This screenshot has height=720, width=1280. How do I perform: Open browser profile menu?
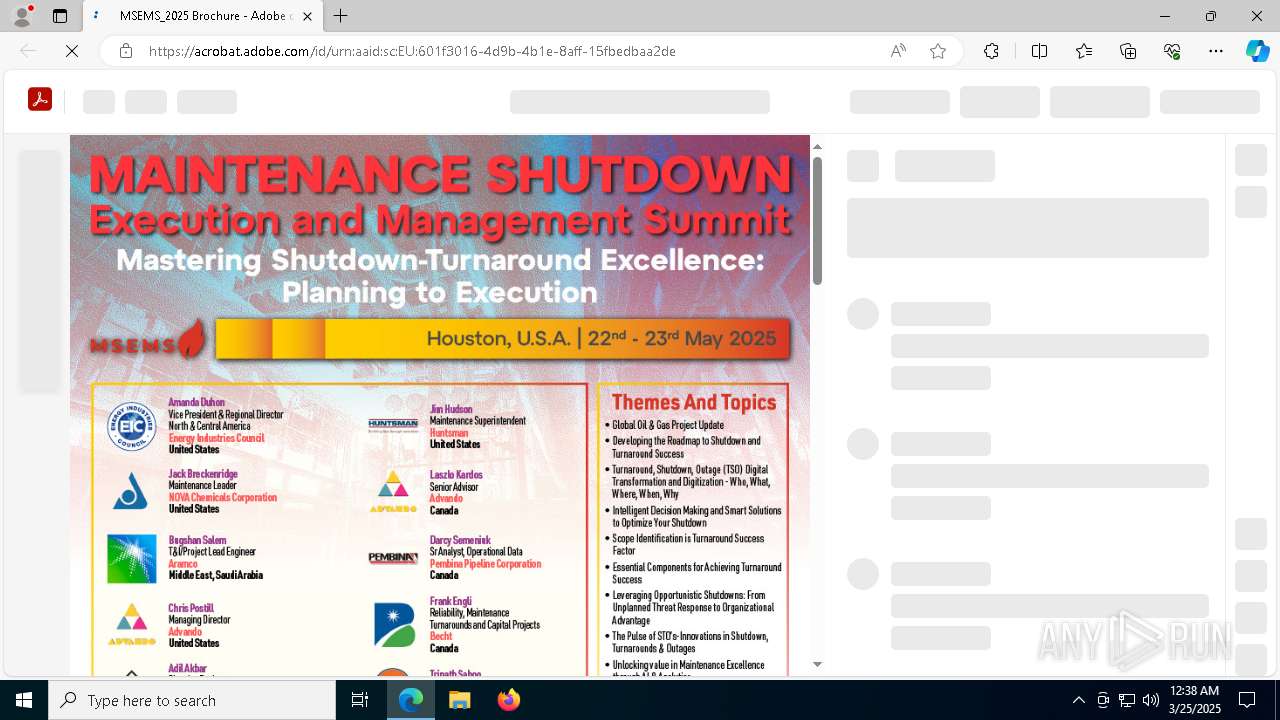coord(22,16)
